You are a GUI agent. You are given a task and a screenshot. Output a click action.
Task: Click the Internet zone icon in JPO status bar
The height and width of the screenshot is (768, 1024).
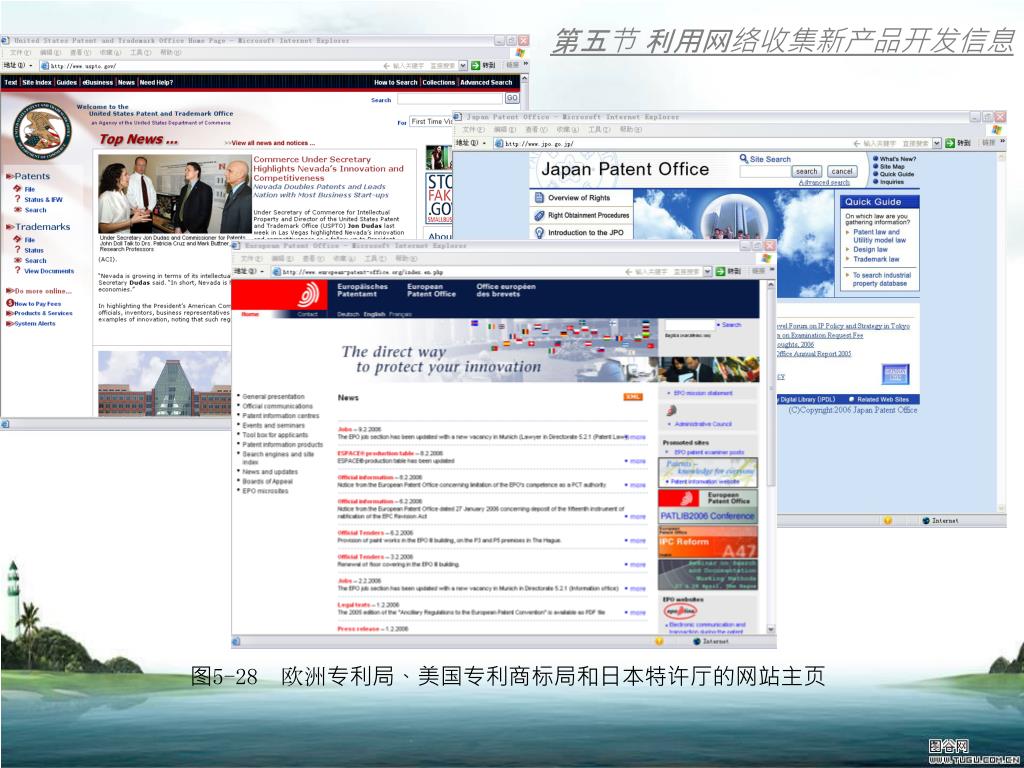click(x=925, y=520)
